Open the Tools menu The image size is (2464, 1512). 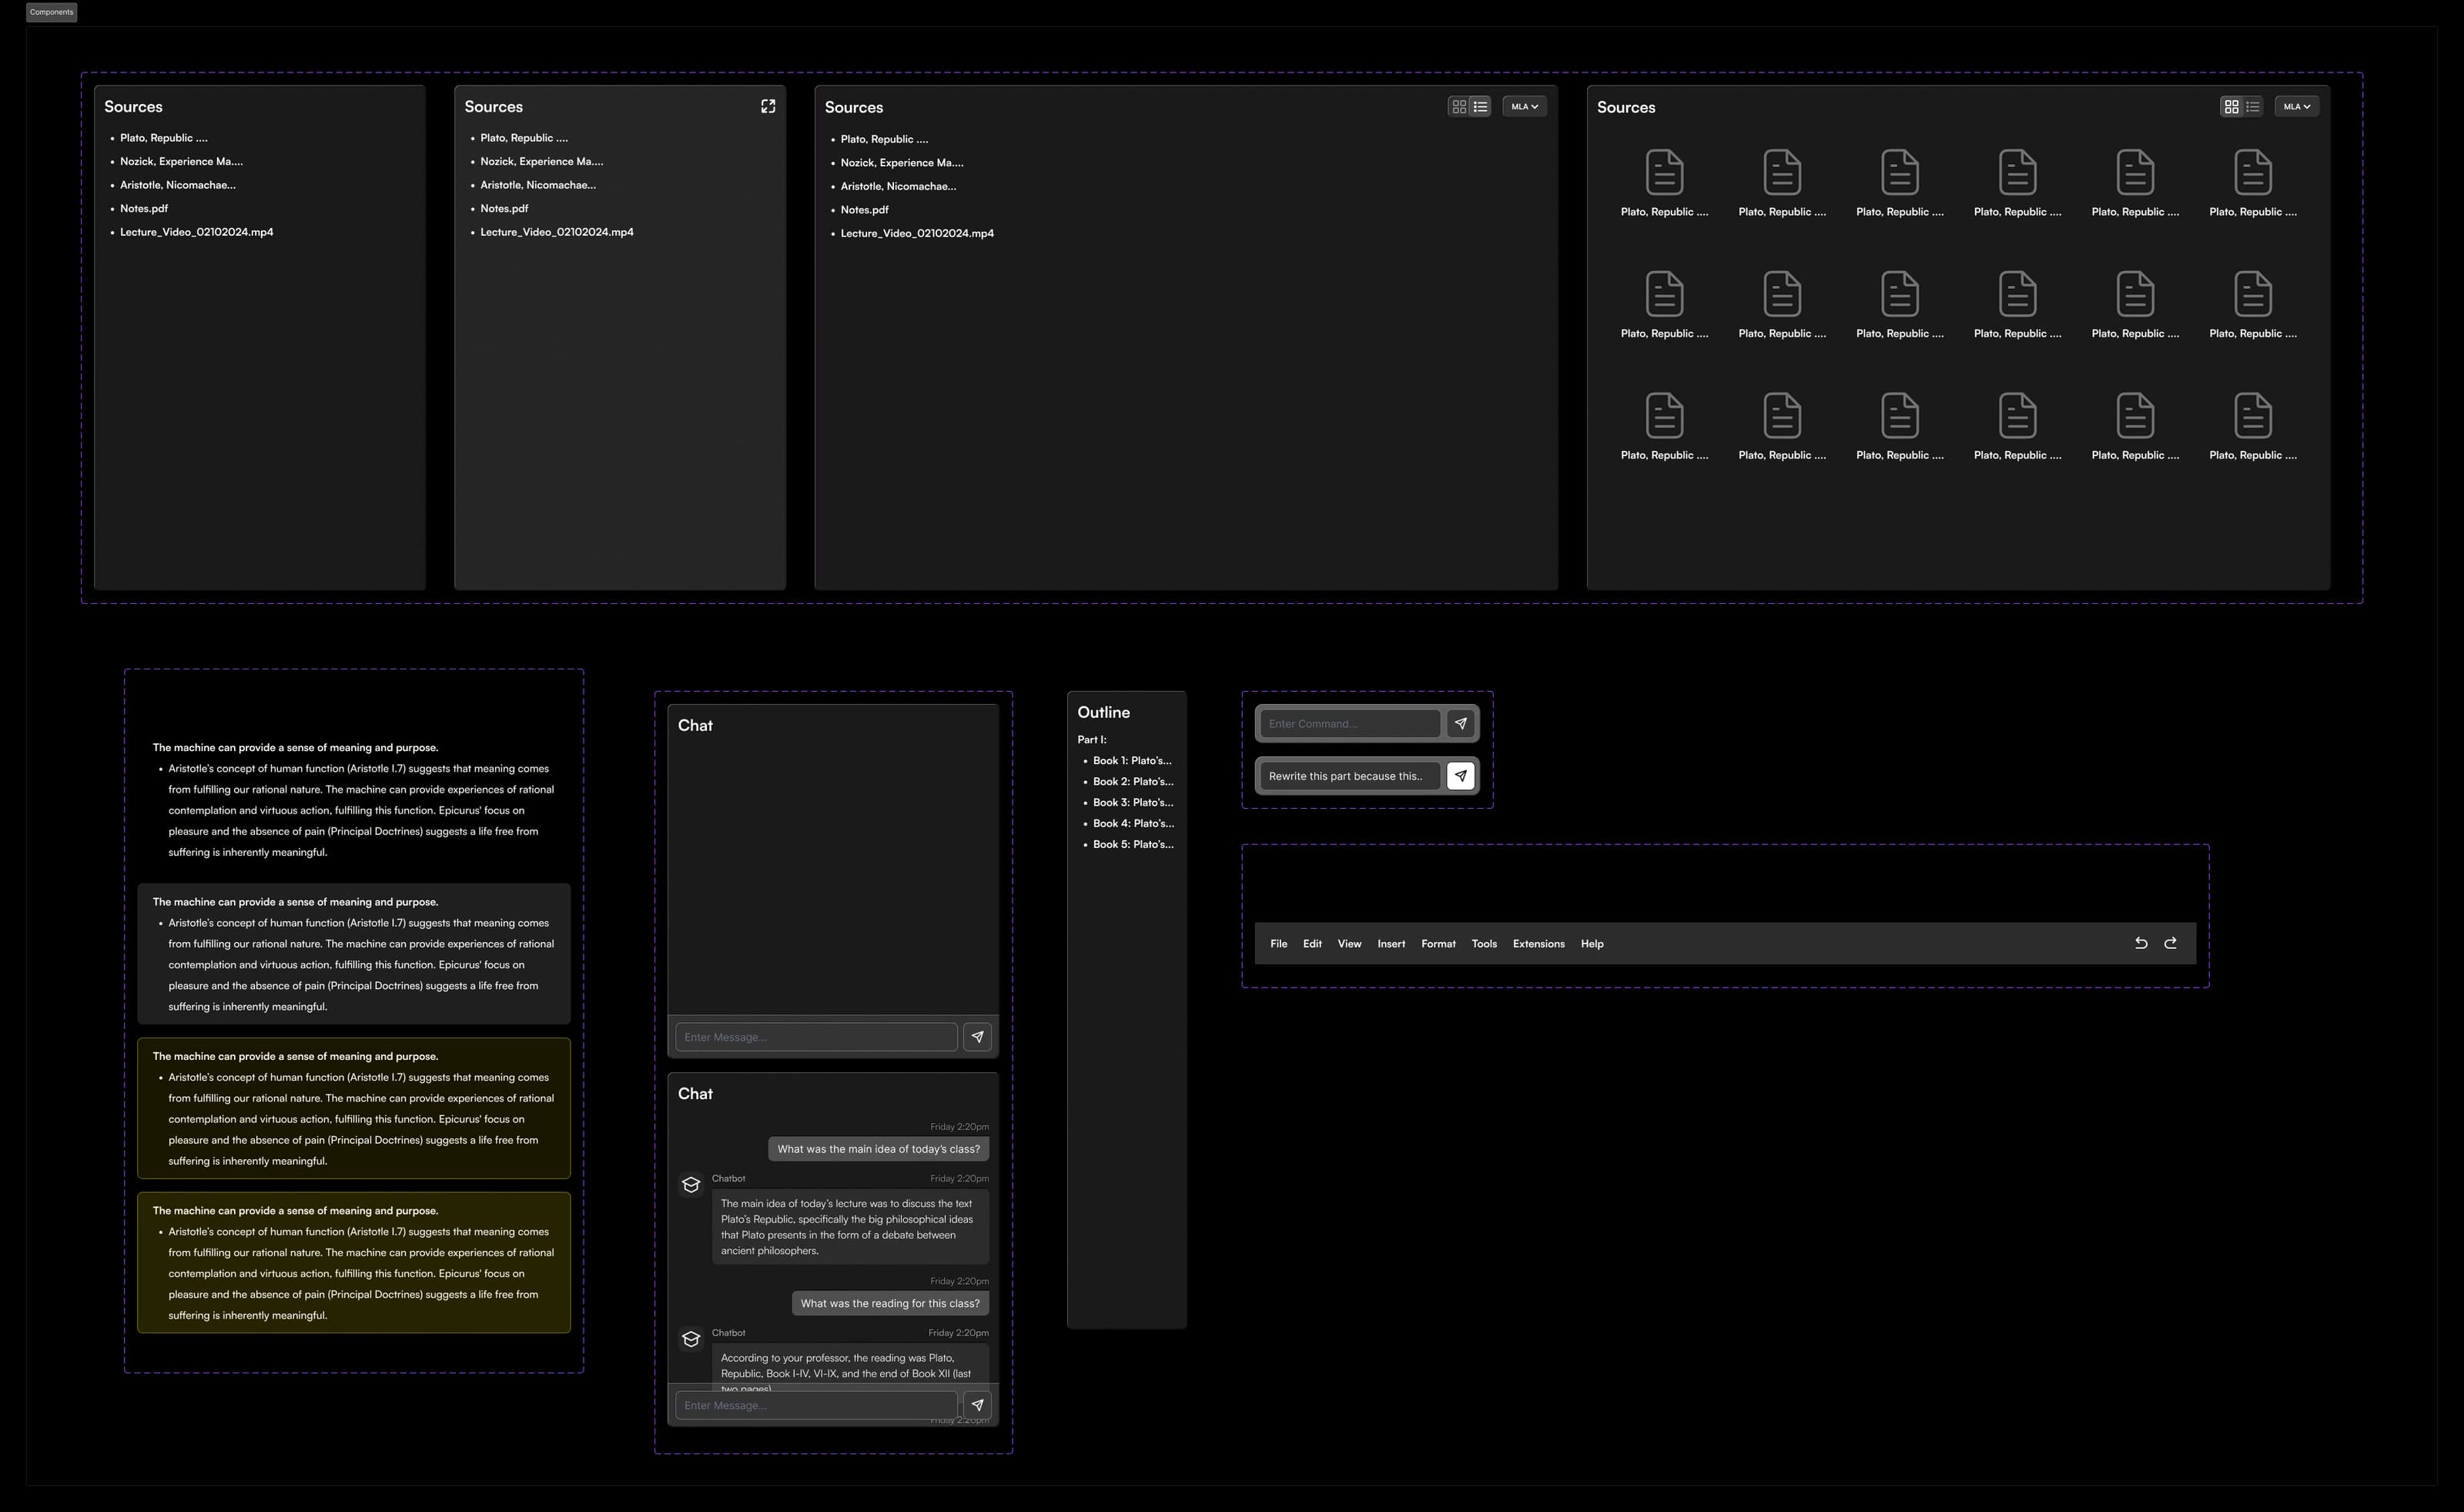[1484, 944]
